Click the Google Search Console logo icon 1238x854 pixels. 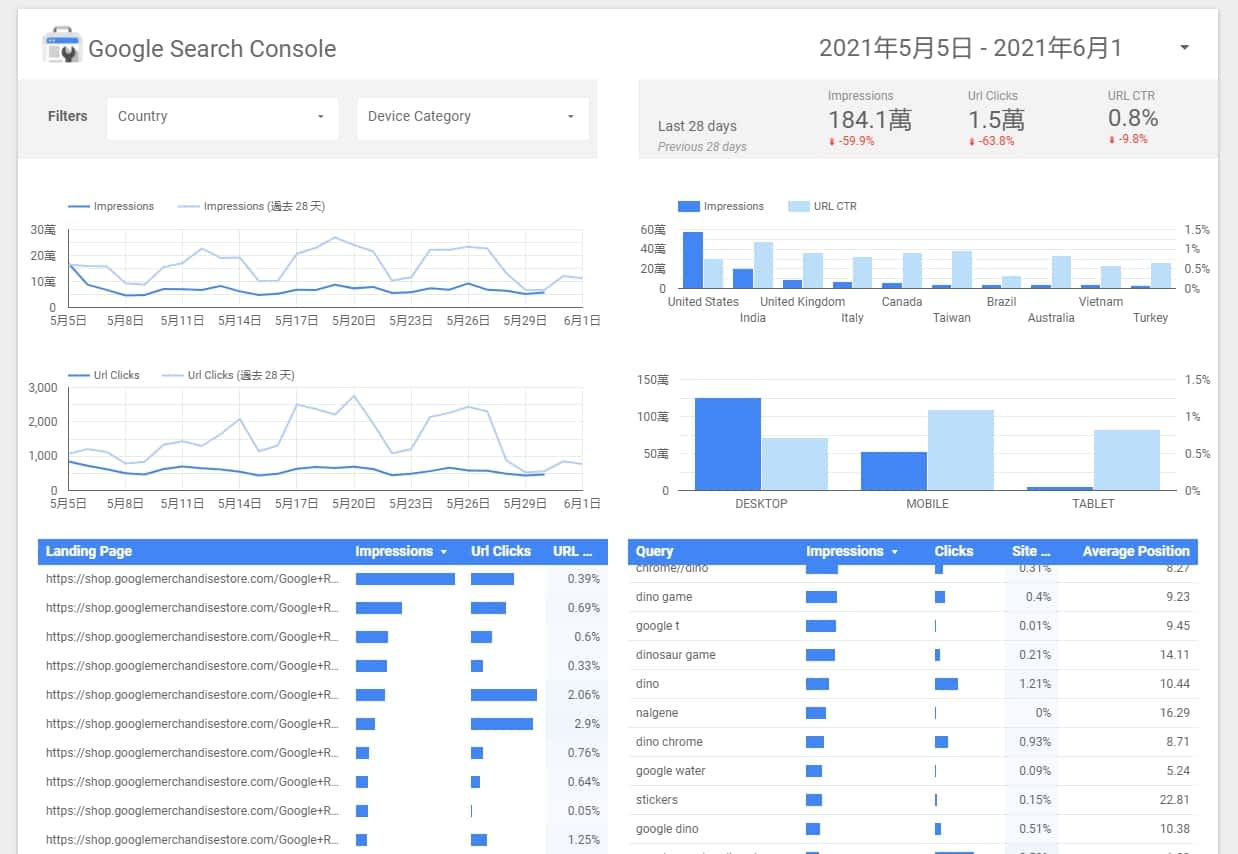tap(62, 47)
